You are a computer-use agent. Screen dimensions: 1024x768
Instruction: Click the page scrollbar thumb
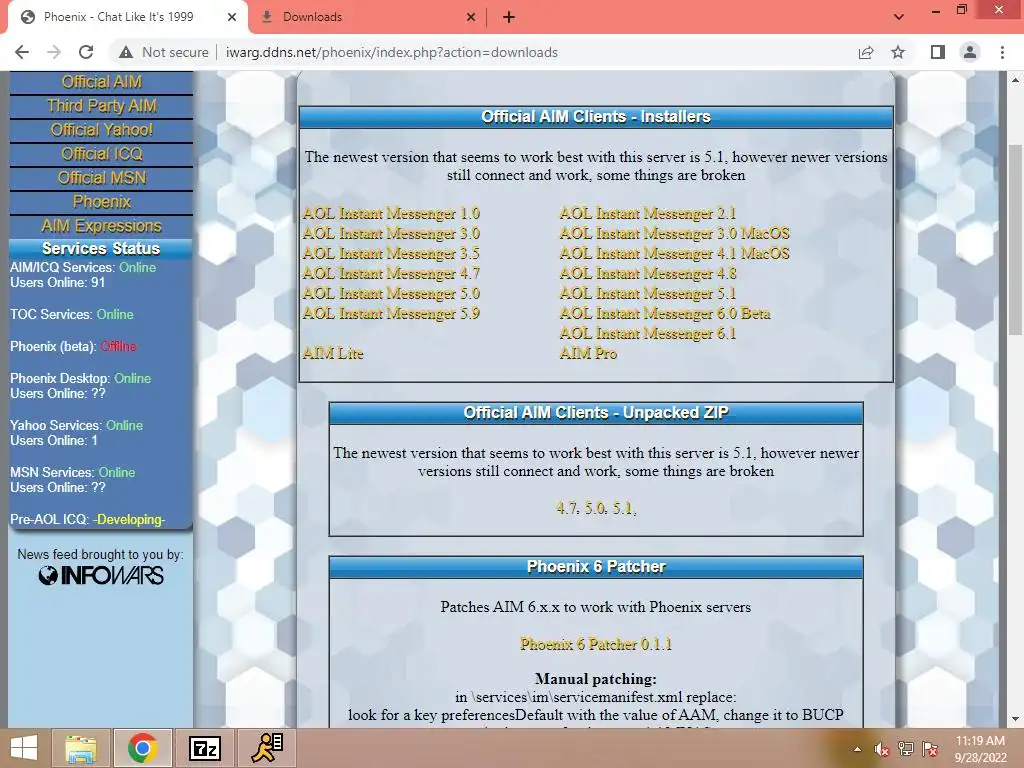(x=1015, y=238)
